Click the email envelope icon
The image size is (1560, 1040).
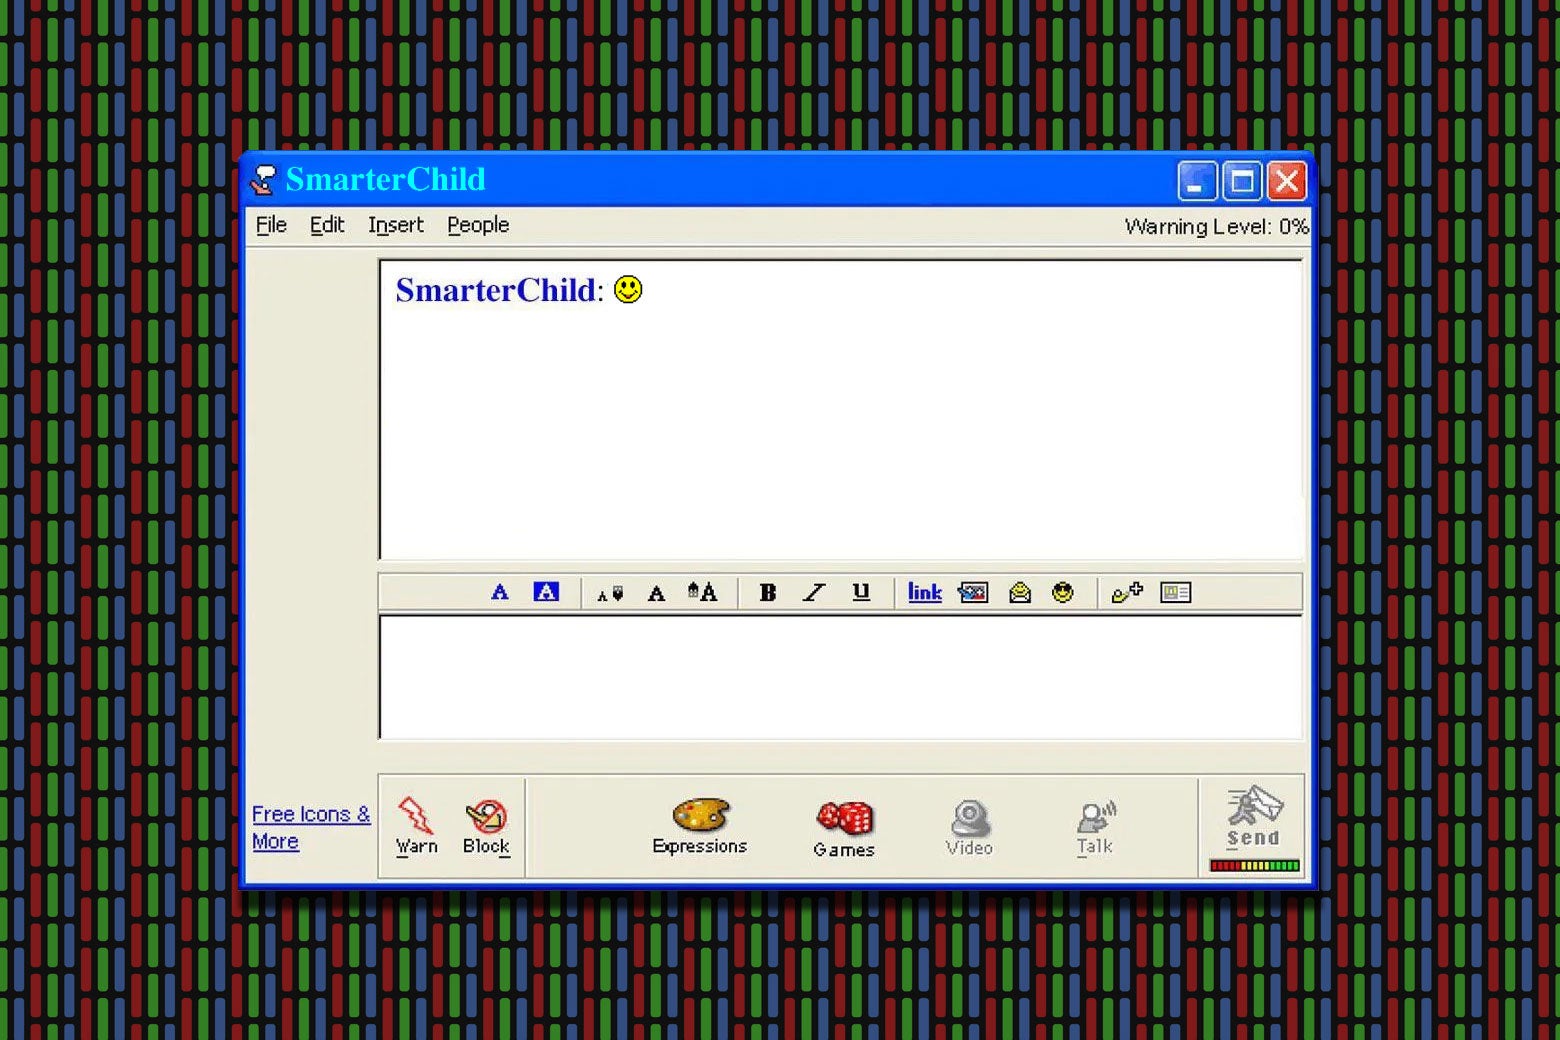coord(1019,592)
